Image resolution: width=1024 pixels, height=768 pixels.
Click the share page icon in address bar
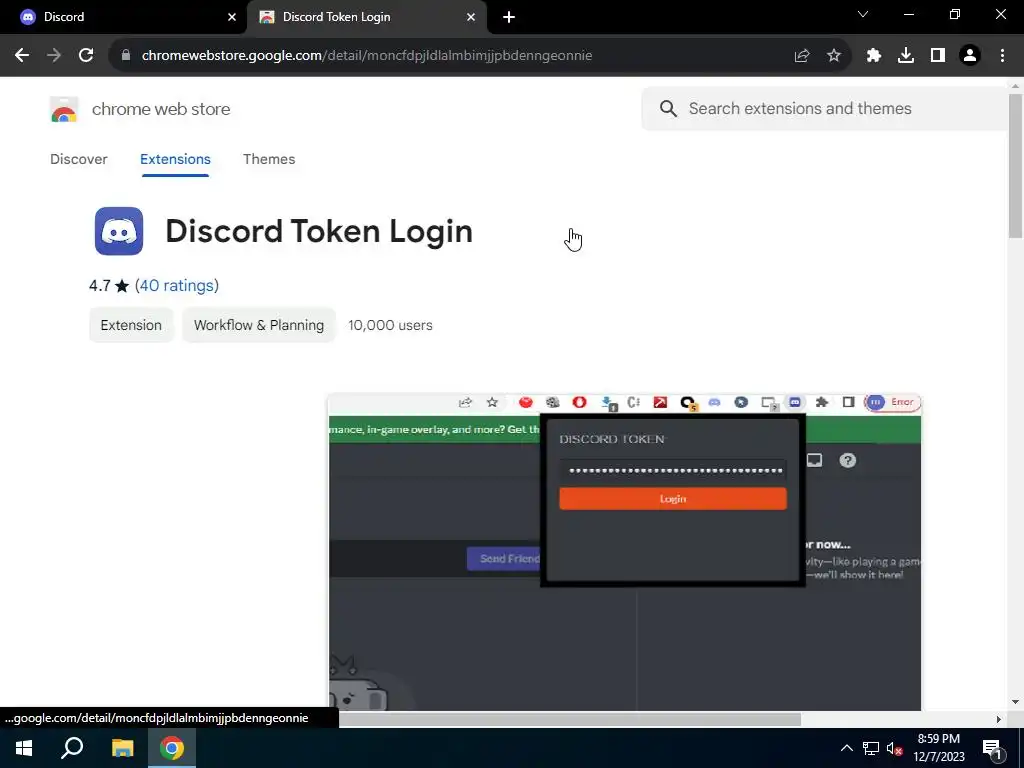coord(802,56)
